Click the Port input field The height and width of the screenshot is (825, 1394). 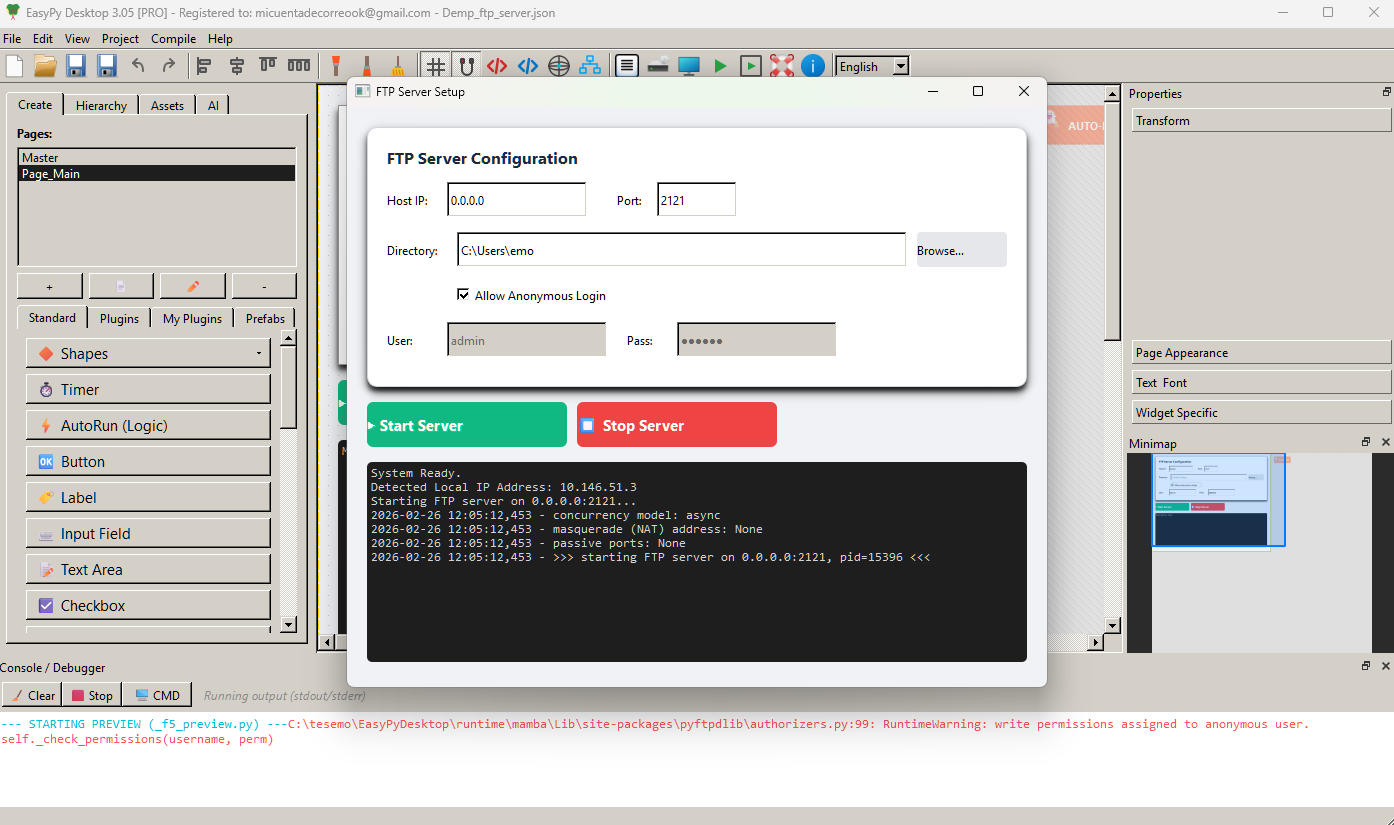tap(696, 199)
